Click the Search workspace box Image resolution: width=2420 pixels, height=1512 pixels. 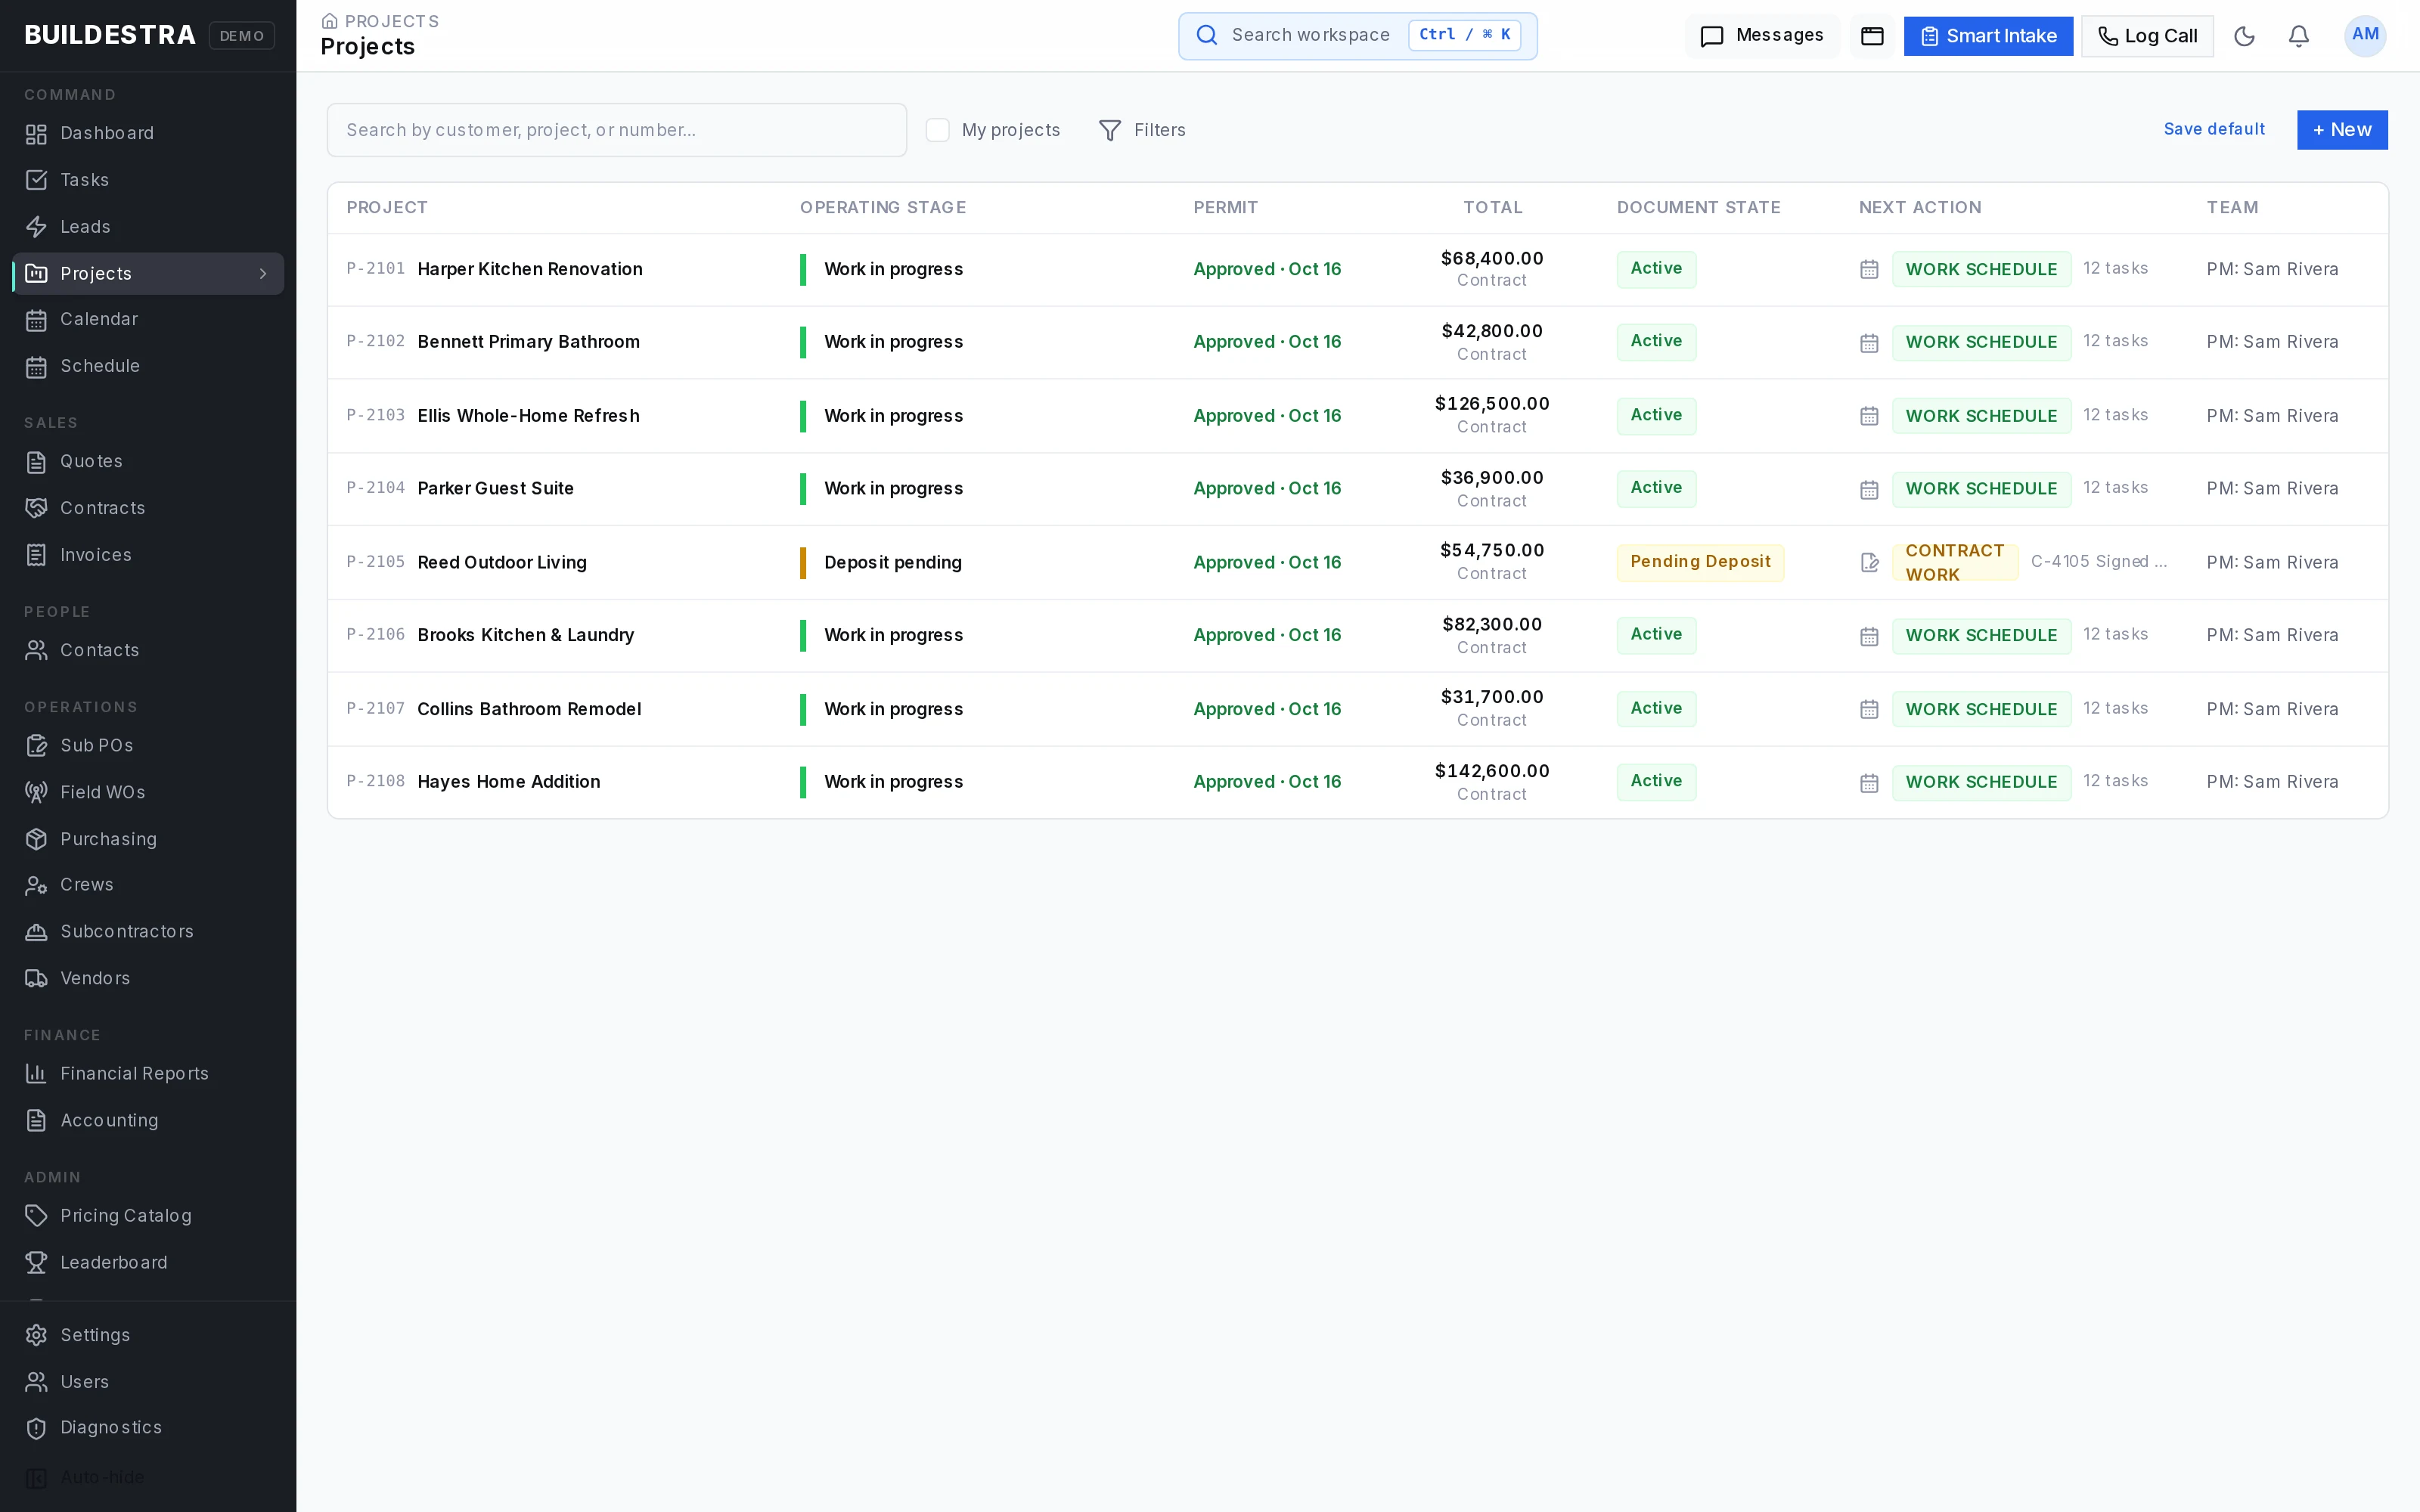(1357, 36)
